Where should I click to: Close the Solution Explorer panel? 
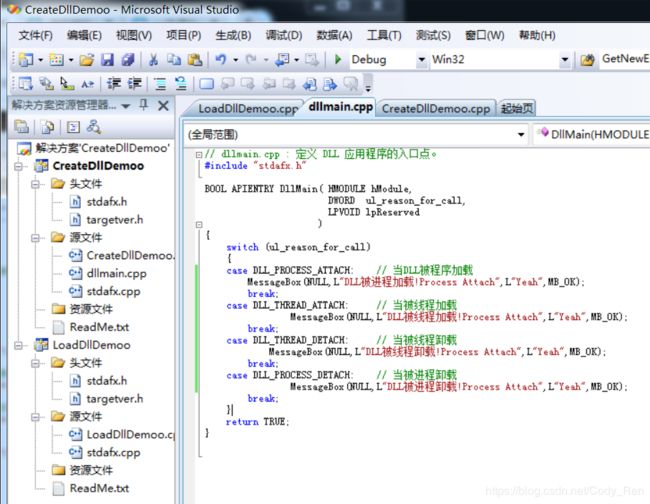pos(163,106)
